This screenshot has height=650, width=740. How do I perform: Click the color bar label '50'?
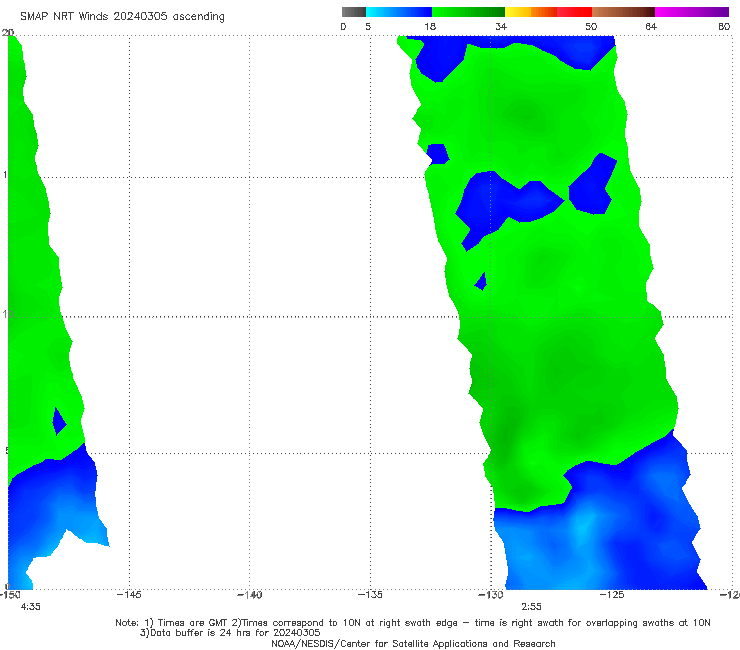[x=591, y=26]
